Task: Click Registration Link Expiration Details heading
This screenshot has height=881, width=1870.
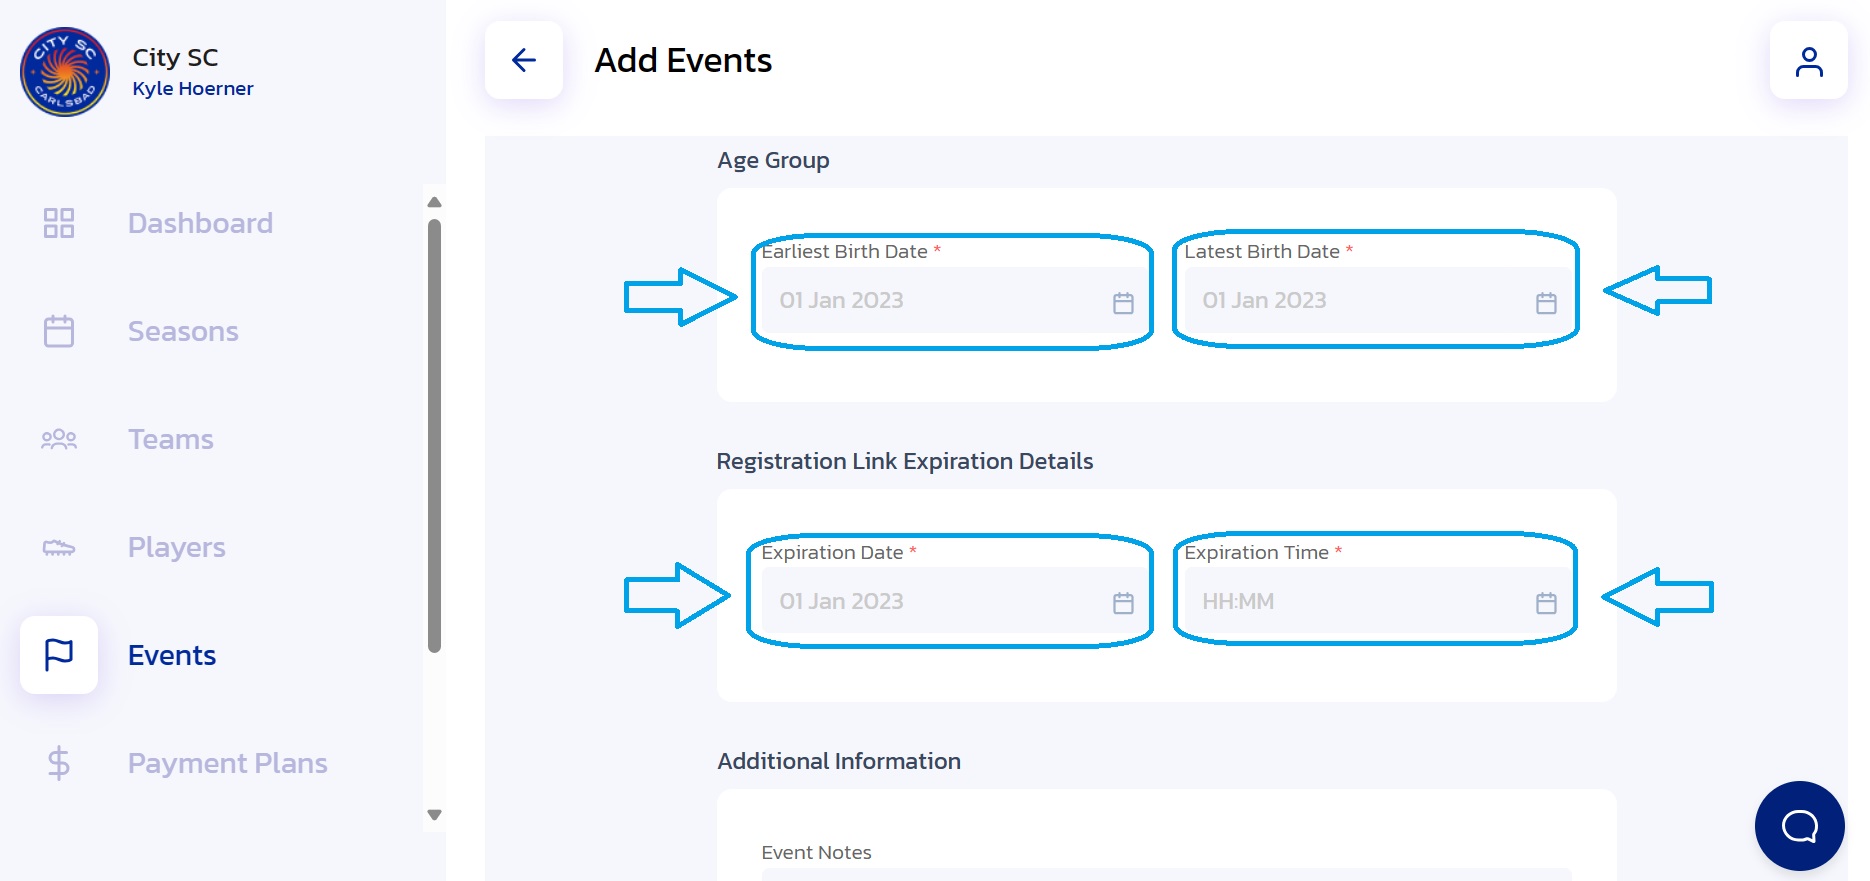Action: (905, 461)
